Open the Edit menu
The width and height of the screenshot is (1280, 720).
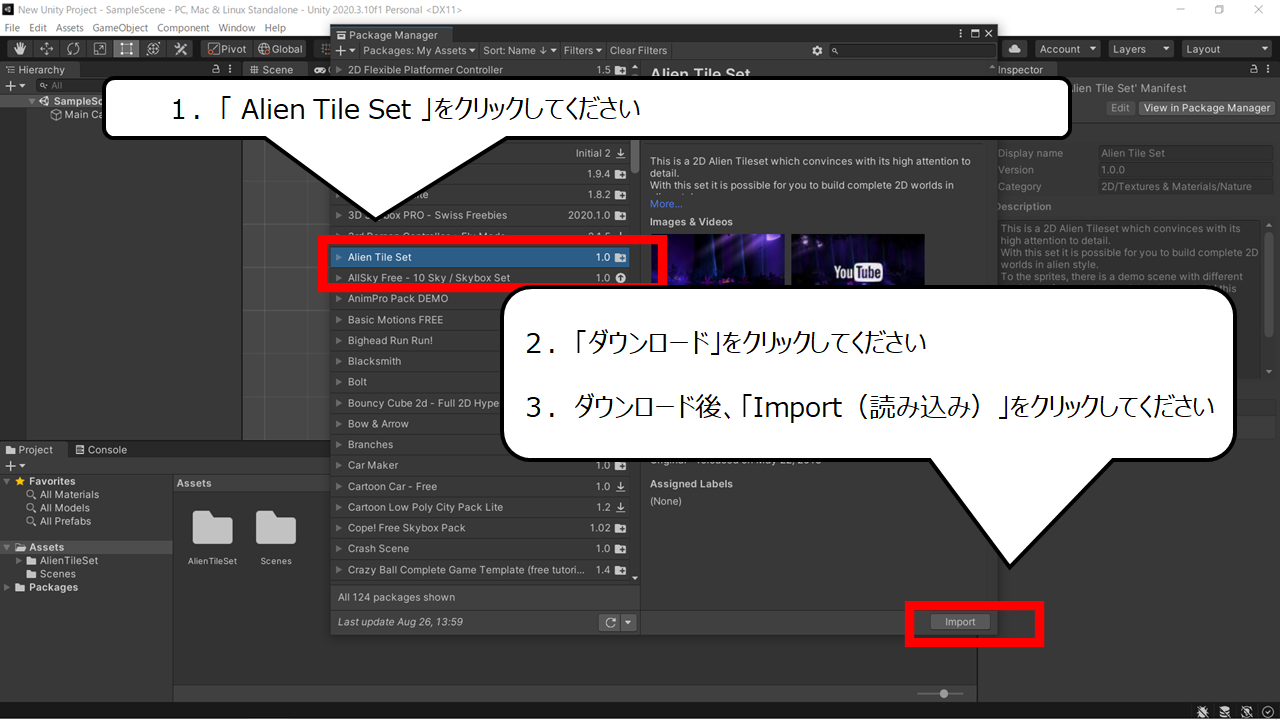coord(38,28)
